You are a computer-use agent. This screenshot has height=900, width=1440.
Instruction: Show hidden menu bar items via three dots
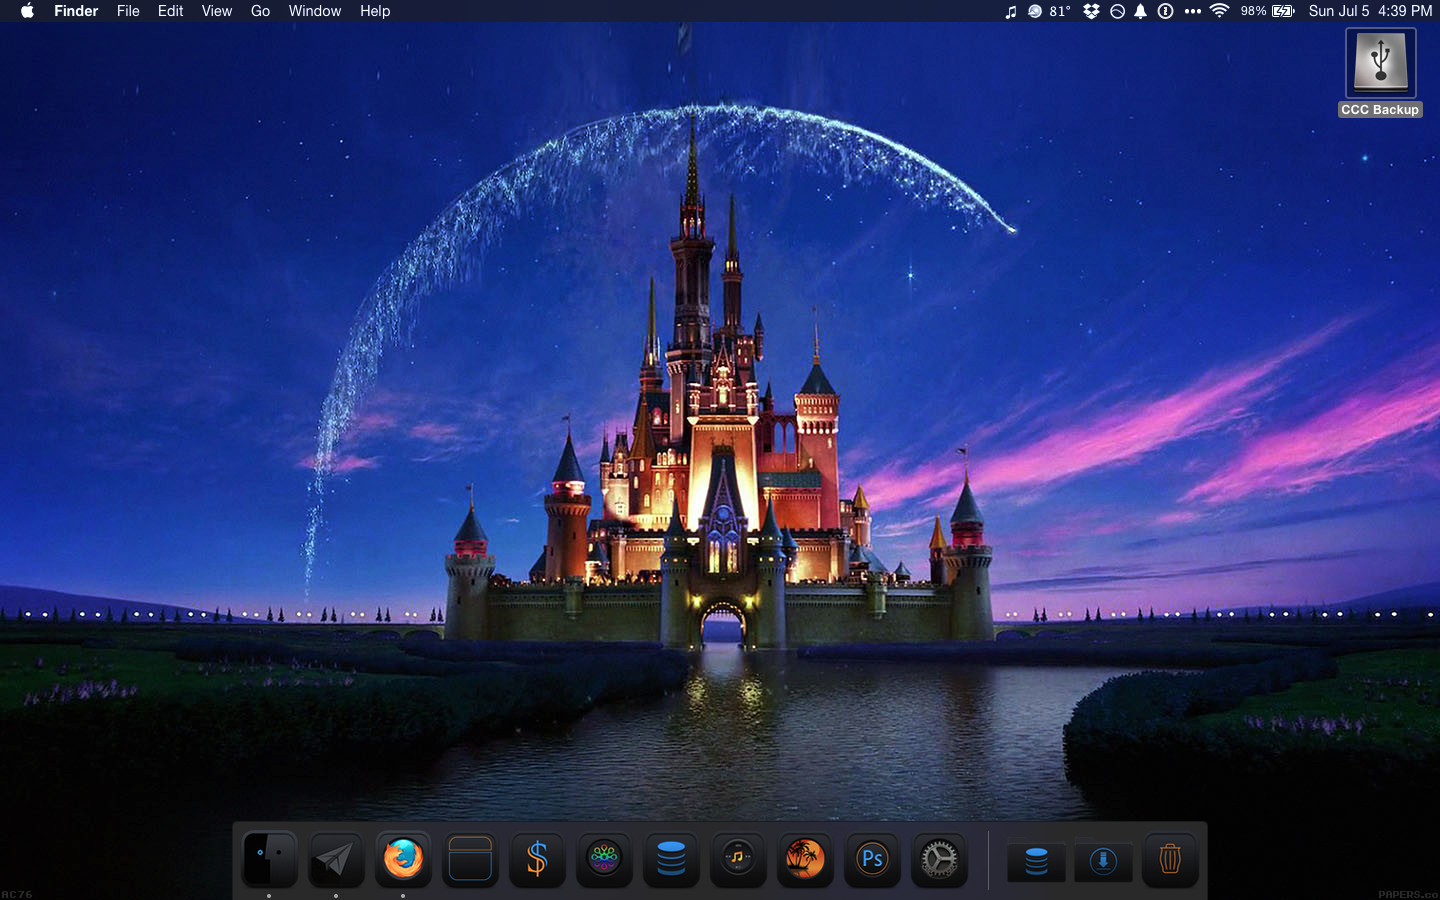coord(1193,11)
